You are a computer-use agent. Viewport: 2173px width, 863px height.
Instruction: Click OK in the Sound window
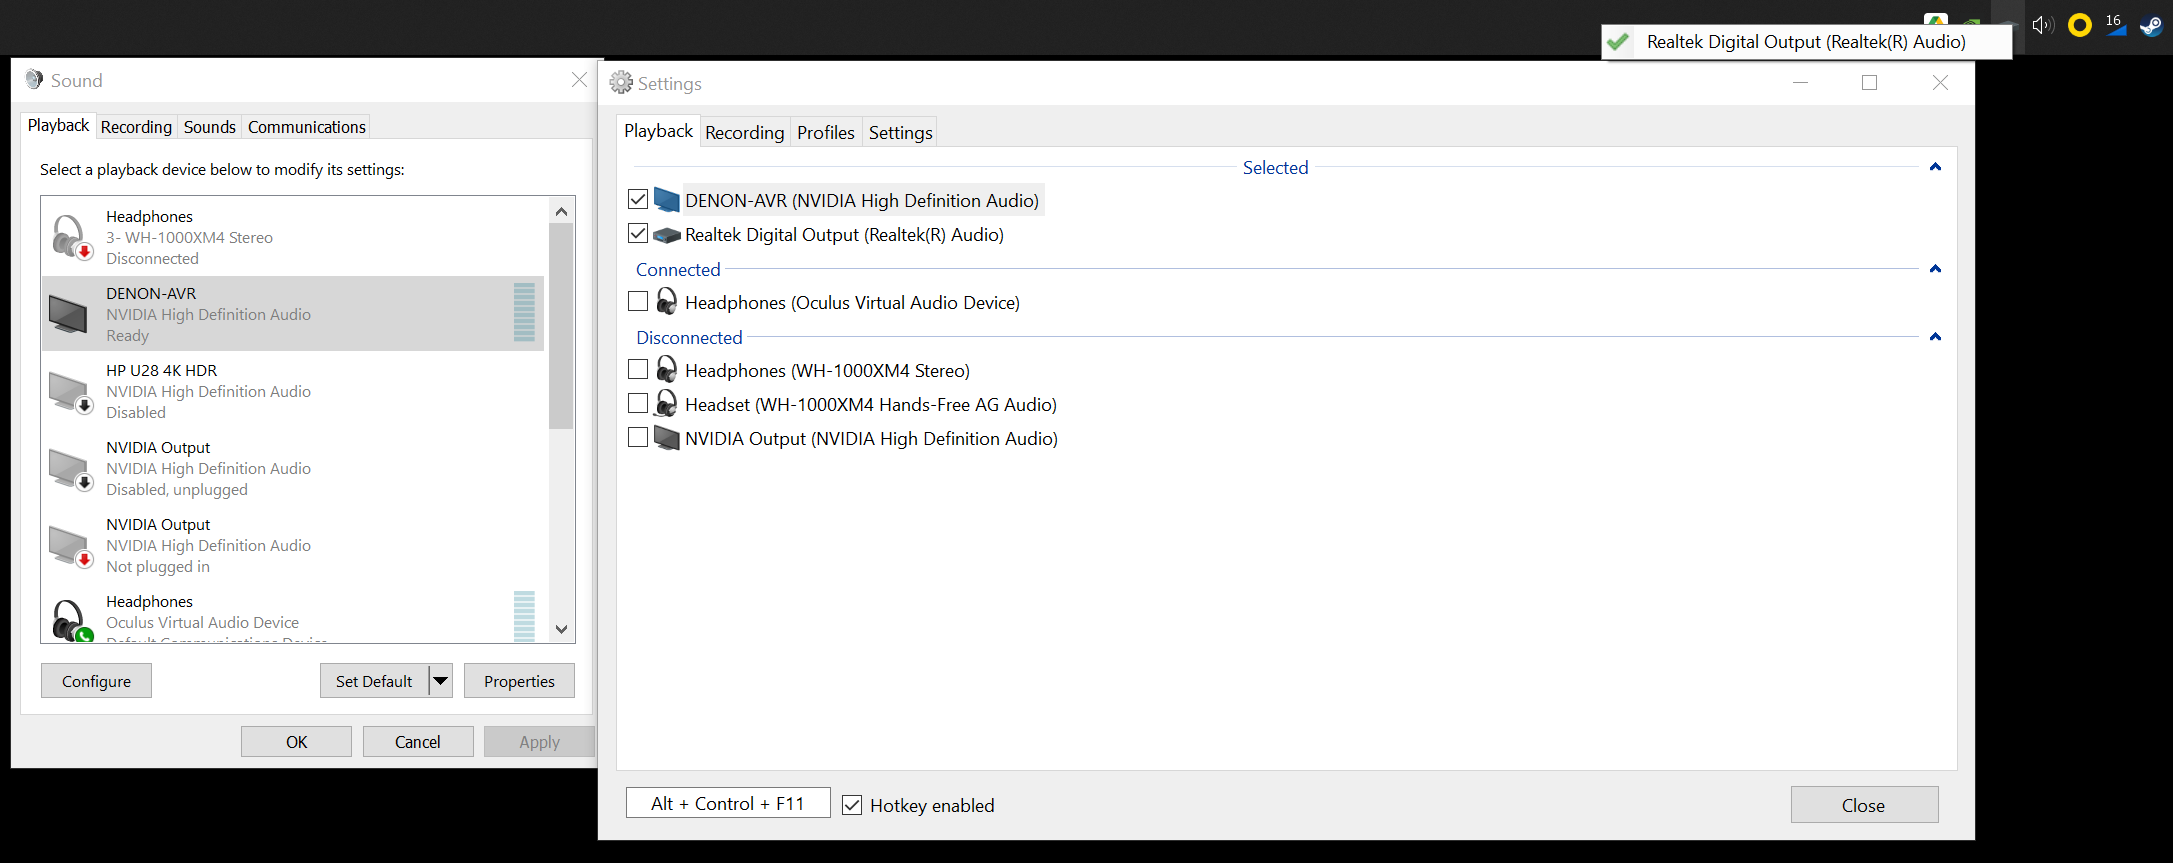[x=296, y=742]
